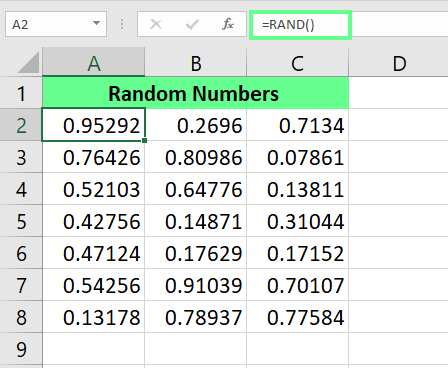This screenshot has width=448, height=368.
Task: Select column A header
Action: click(x=94, y=63)
